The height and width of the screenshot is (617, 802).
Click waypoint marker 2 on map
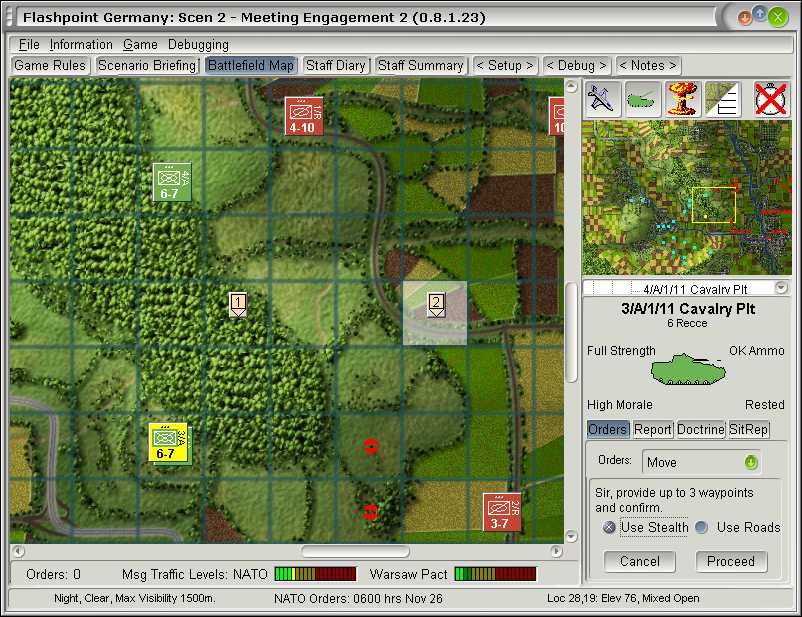436,305
